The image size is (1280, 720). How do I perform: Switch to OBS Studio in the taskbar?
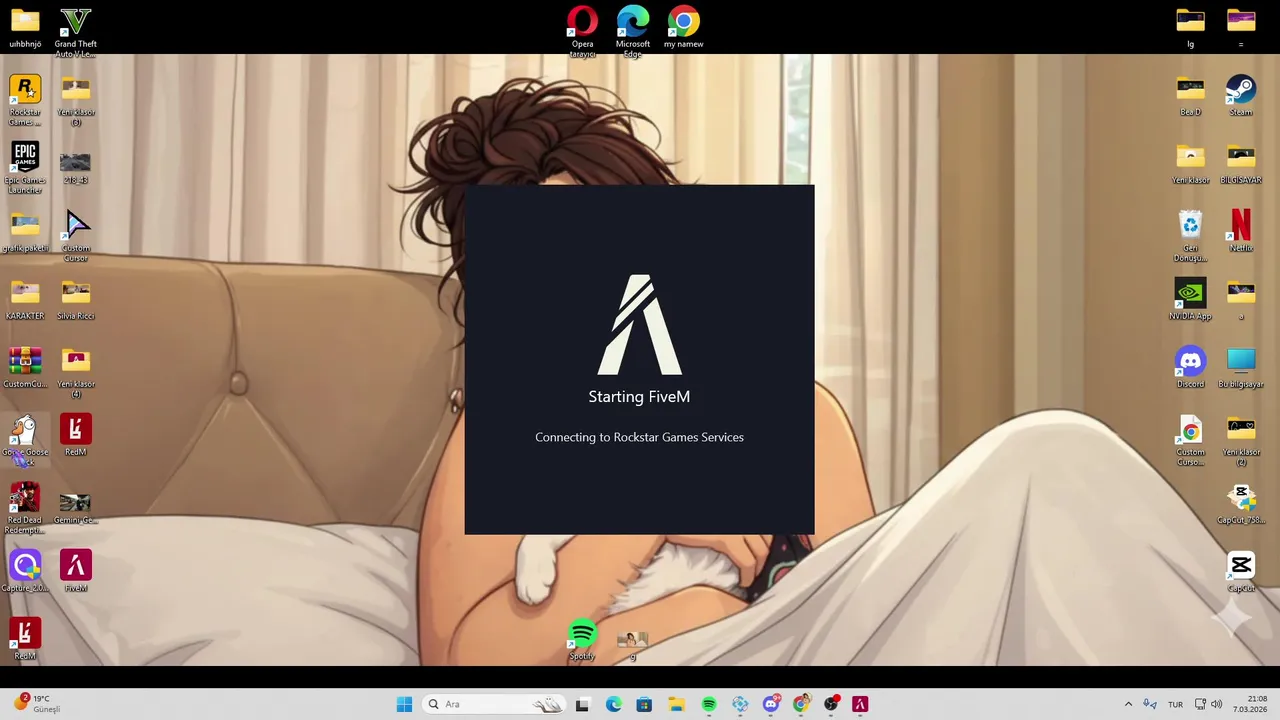[830, 704]
